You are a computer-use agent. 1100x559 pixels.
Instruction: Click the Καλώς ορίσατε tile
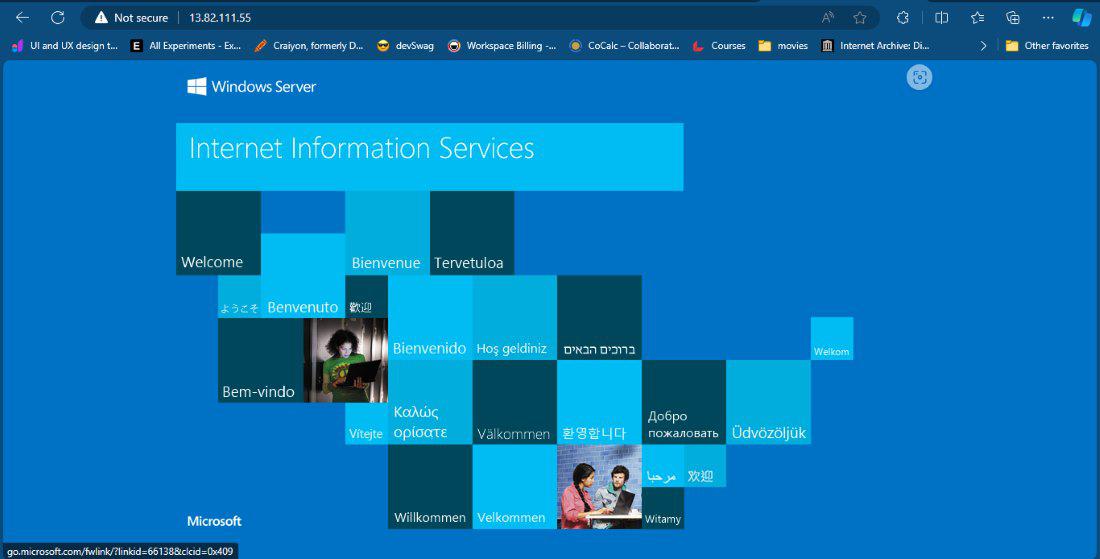(x=430, y=402)
